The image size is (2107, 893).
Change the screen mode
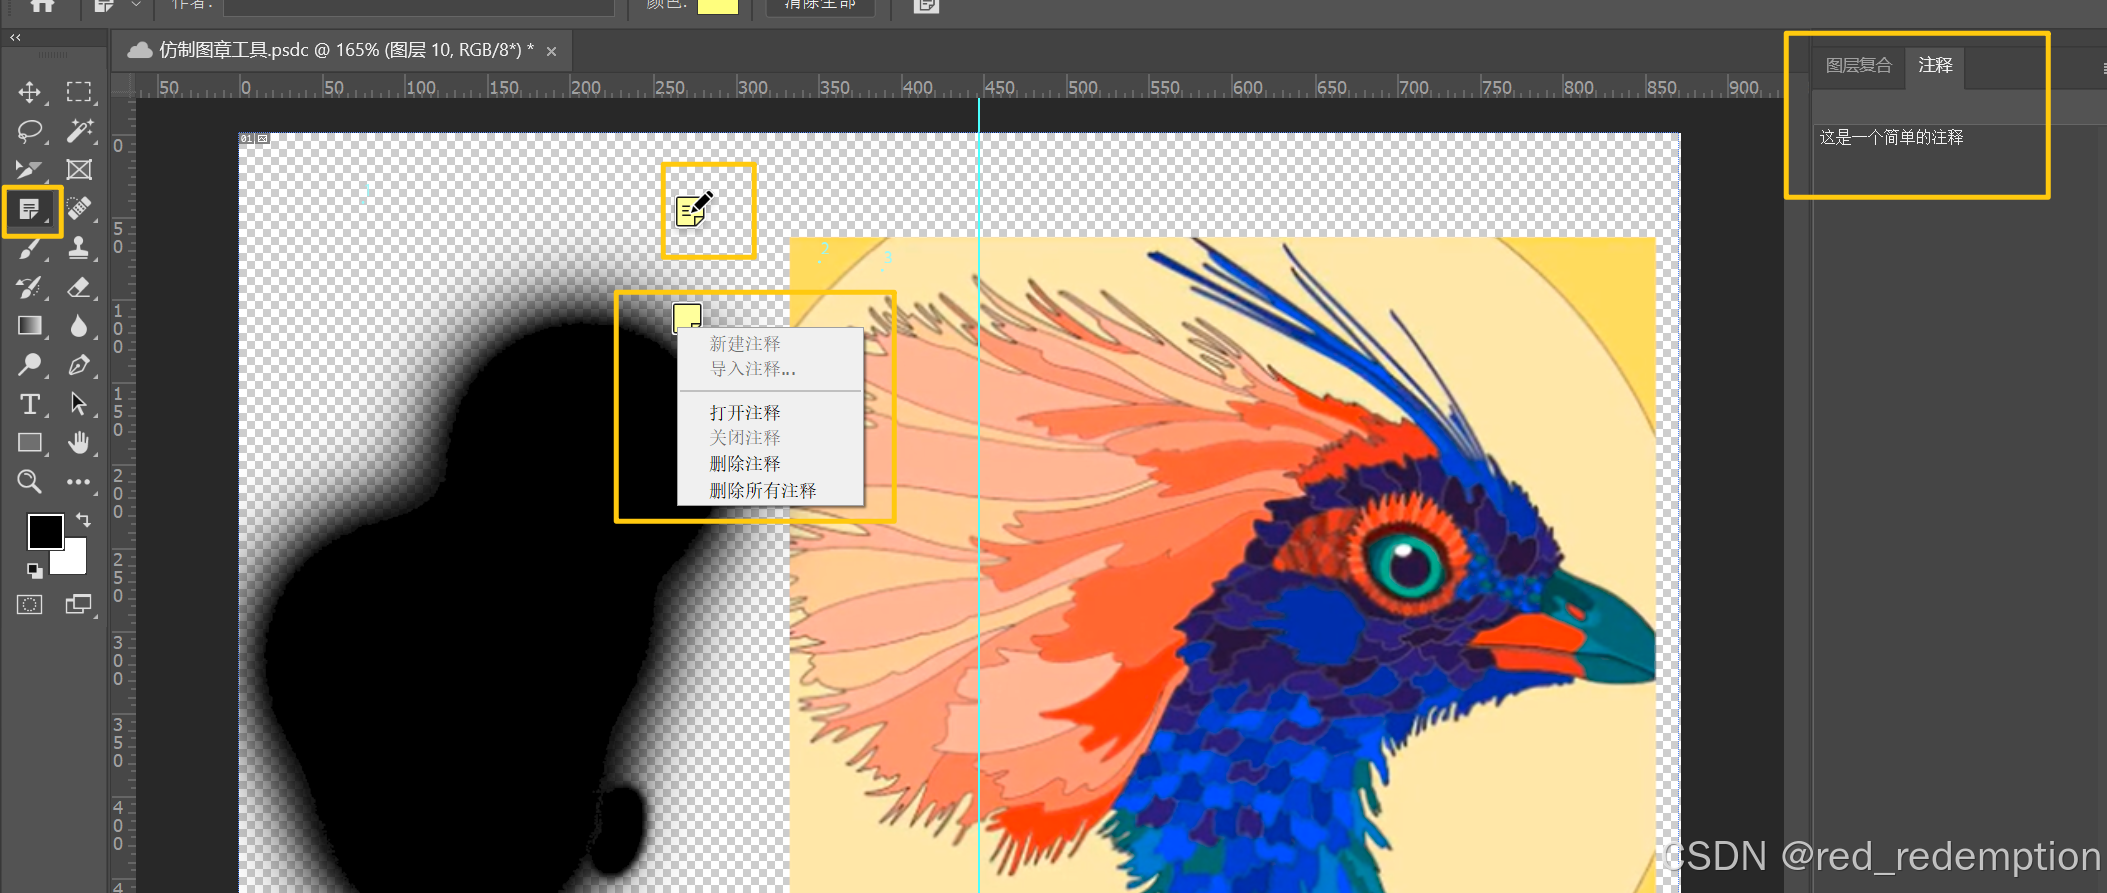79,605
